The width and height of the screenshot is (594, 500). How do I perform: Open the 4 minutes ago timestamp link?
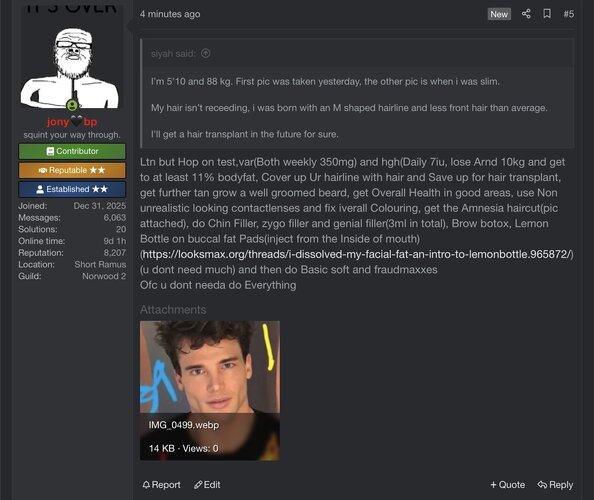coord(170,14)
